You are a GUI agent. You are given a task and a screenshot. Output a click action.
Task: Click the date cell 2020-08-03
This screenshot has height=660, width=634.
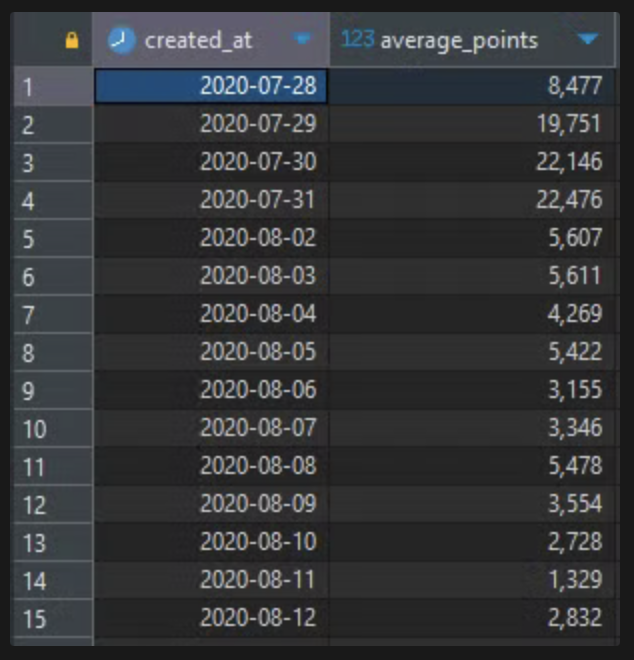(x=211, y=276)
